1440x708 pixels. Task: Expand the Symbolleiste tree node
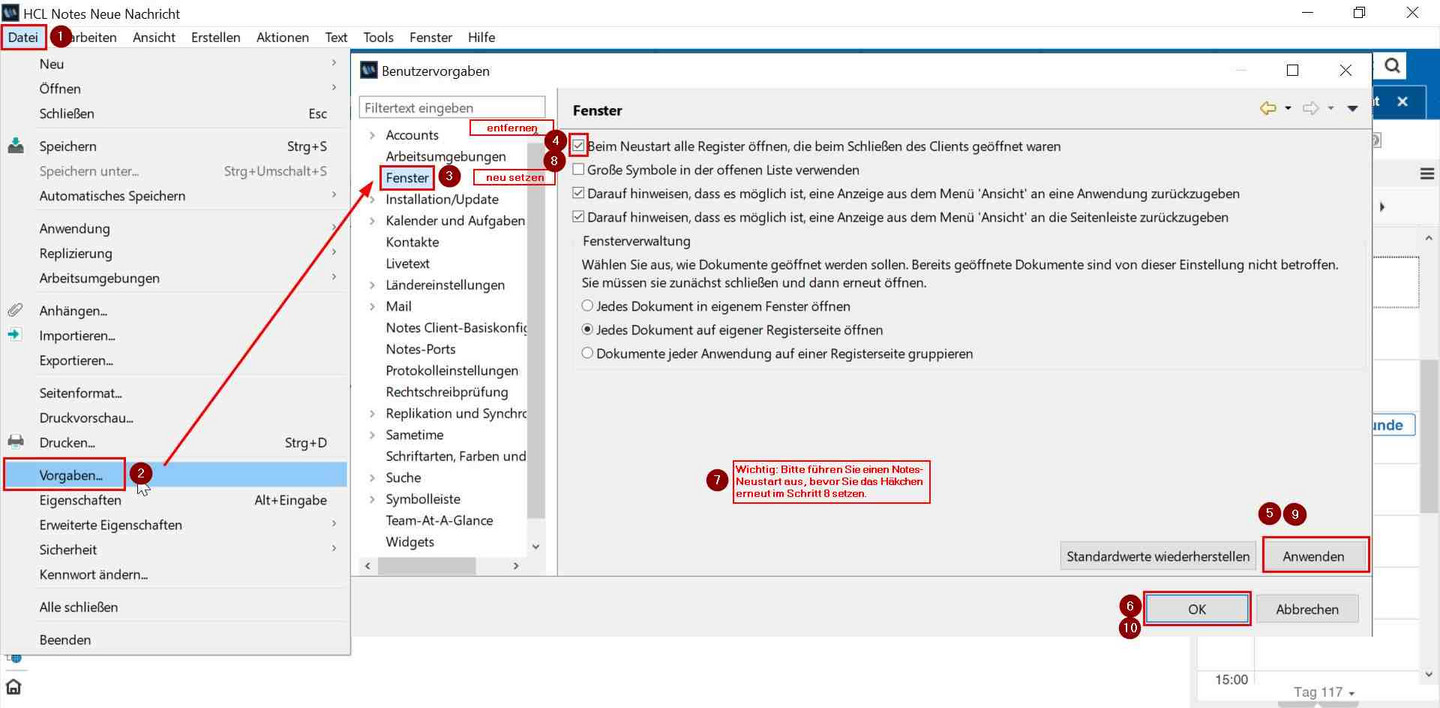pos(372,499)
